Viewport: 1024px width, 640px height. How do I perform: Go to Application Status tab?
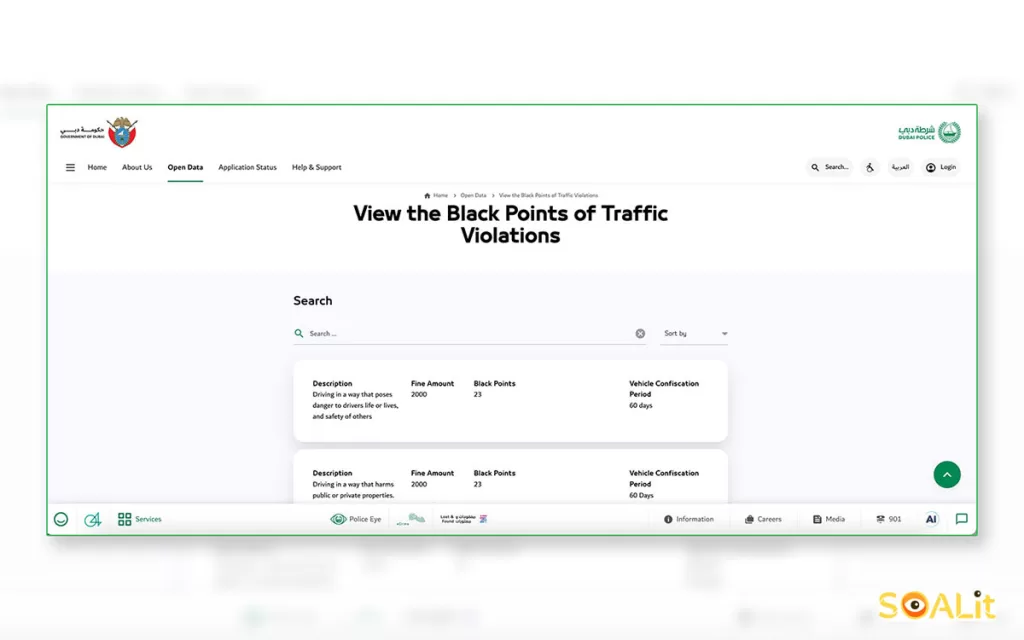[x=247, y=168]
